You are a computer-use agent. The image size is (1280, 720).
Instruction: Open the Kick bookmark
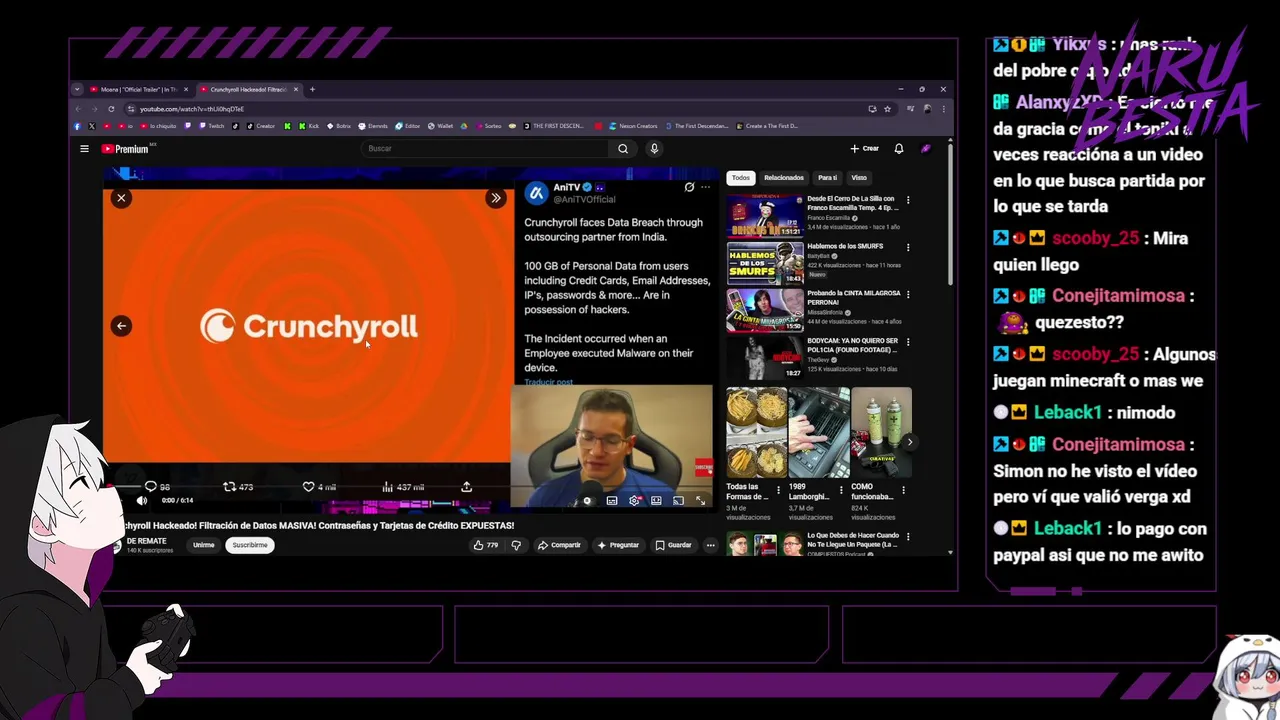pos(307,126)
